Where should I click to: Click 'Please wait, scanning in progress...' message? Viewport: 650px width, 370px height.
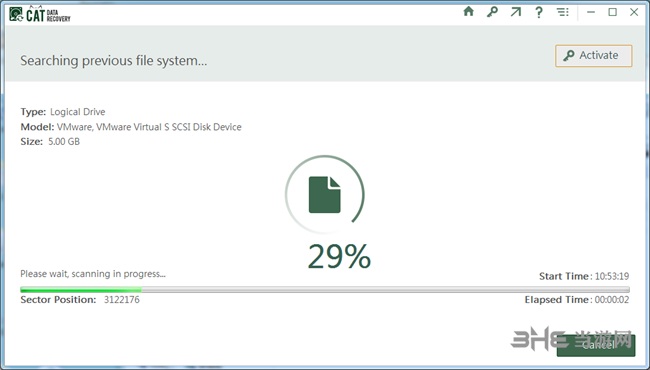tap(93, 274)
